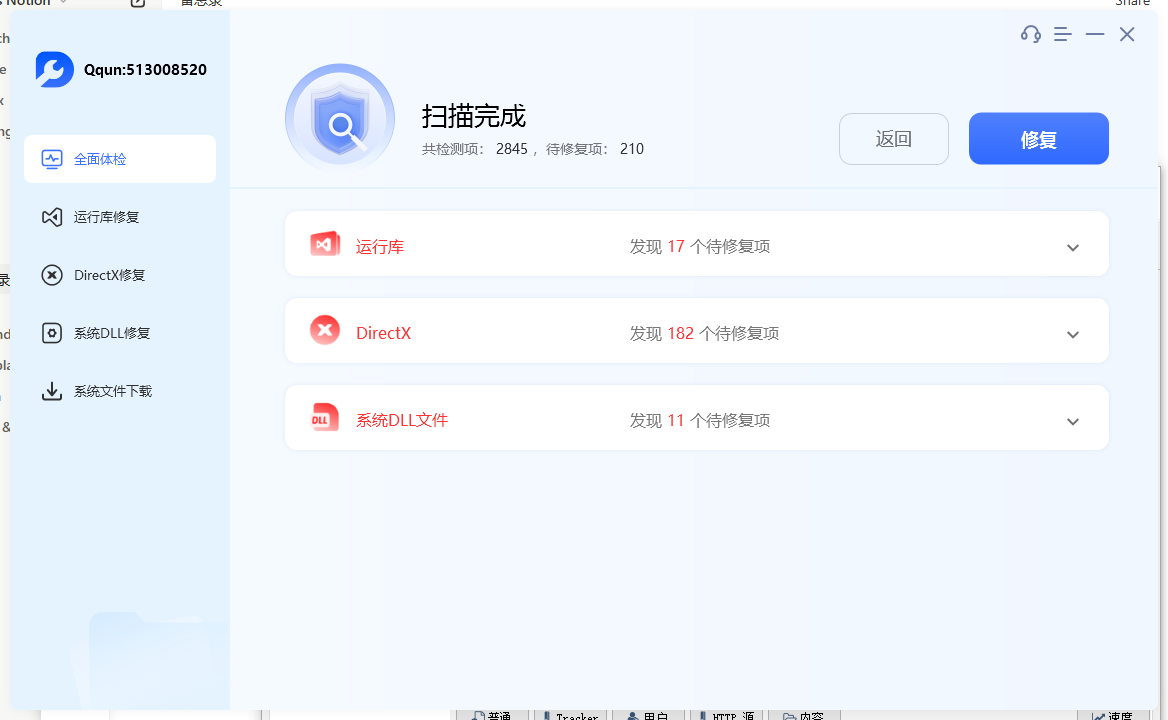Viewport: 1168px width, 720px height.
Task: Click the 发现 182 个待修复项 text
Action: pos(705,334)
